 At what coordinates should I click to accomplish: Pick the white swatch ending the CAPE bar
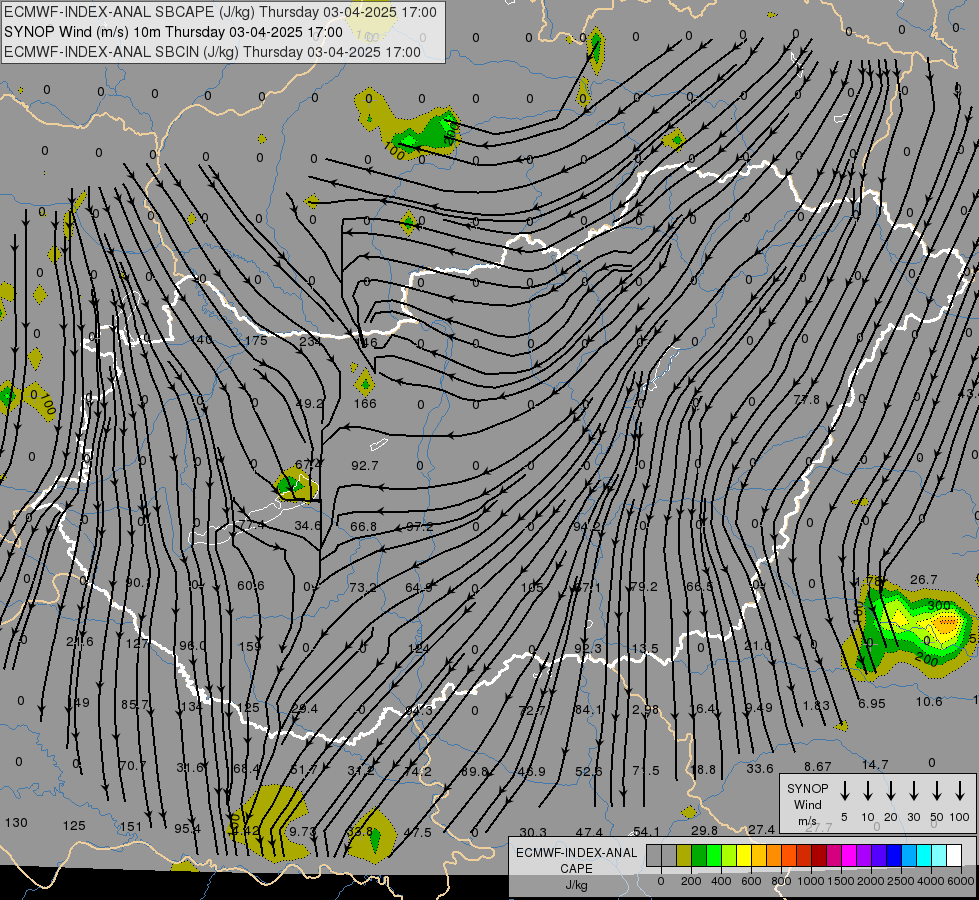coord(953,856)
